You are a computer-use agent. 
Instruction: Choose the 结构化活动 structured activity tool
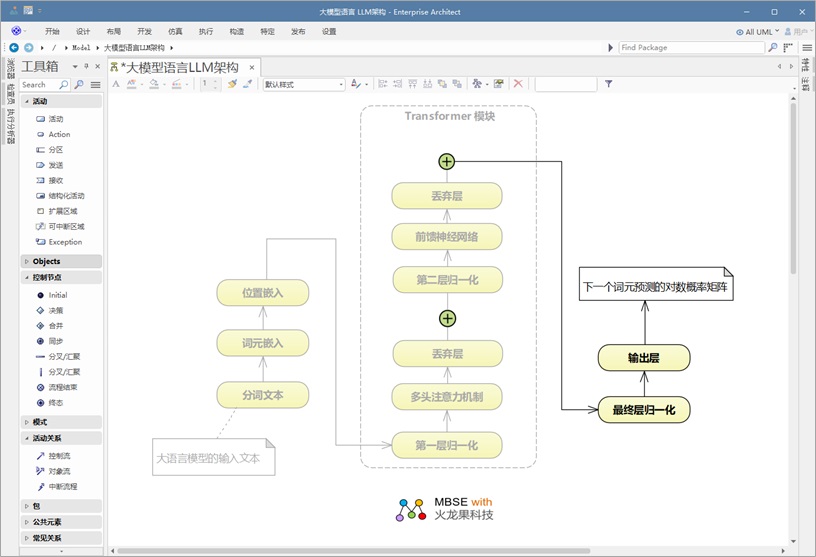(x=66, y=196)
